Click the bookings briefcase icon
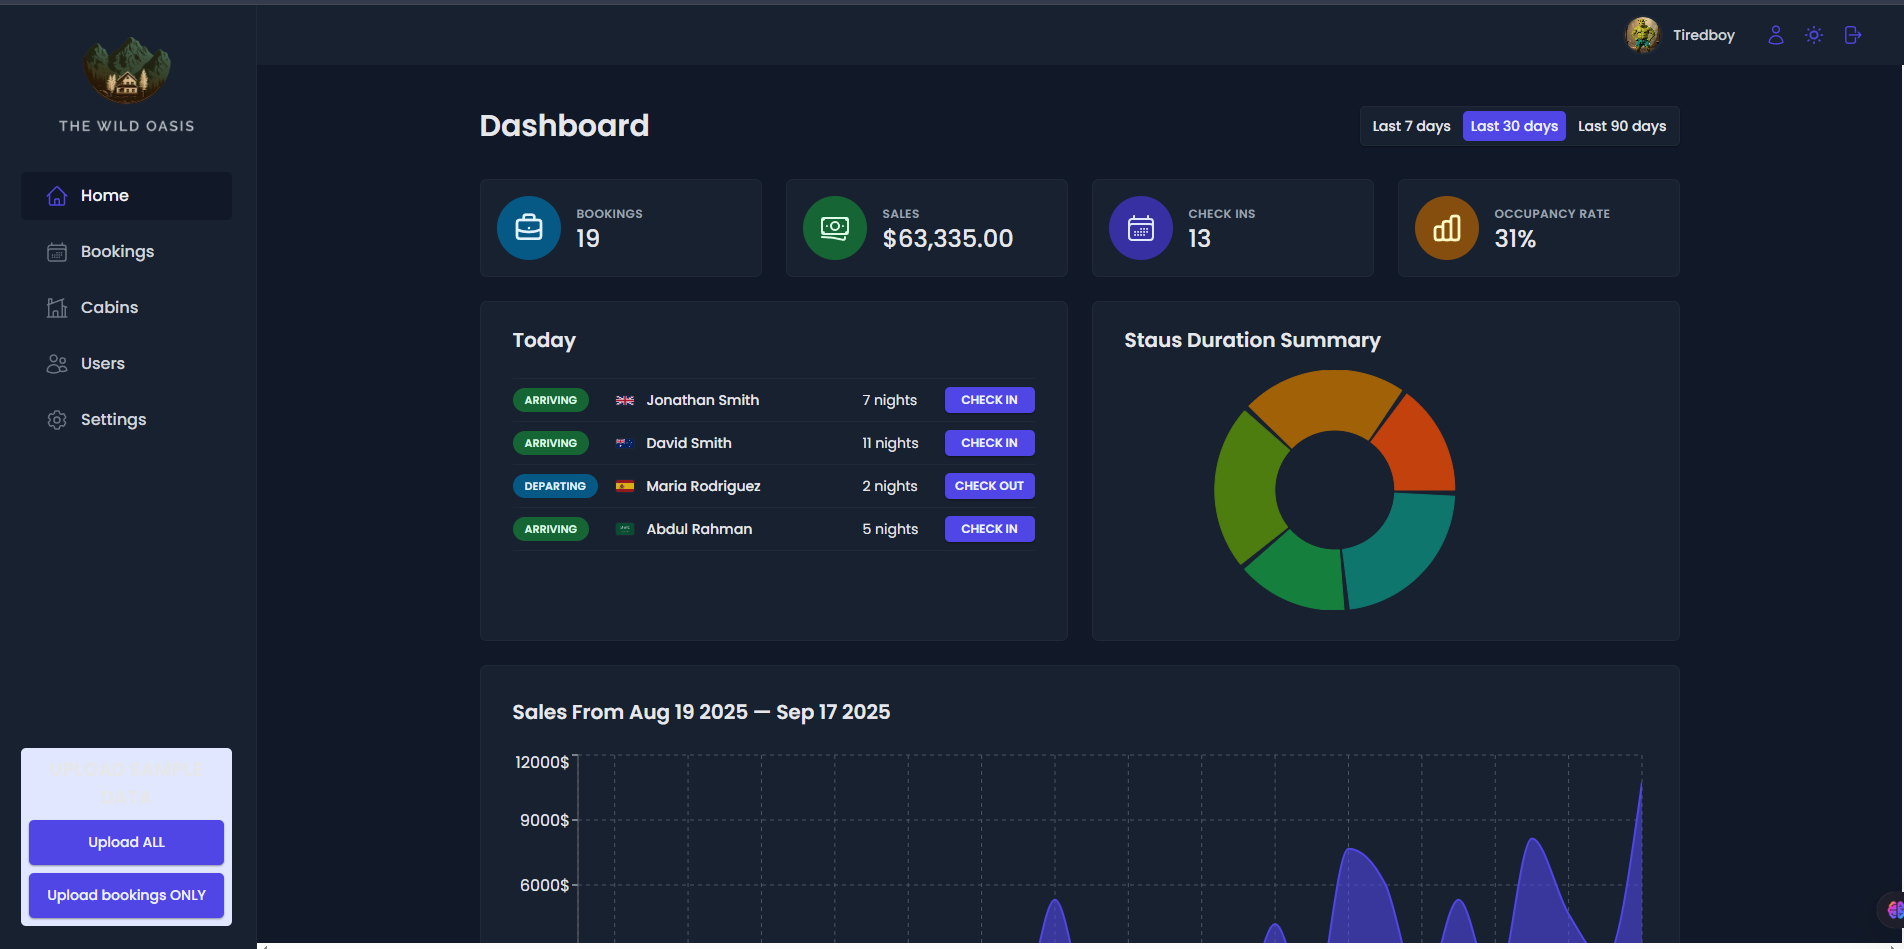The width and height of the screenshot is (1904, 949). coord(529,228)
